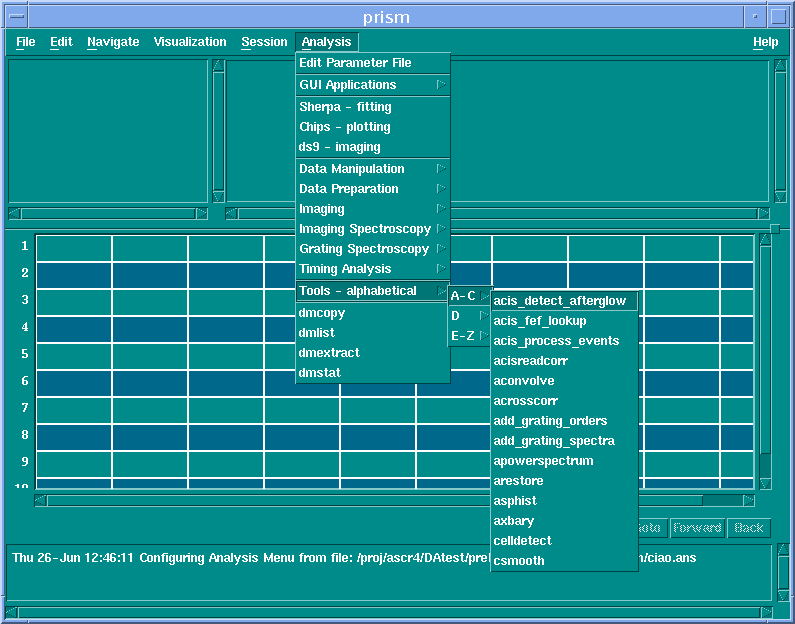Select celldetect tool

click(x=564, y=541)
